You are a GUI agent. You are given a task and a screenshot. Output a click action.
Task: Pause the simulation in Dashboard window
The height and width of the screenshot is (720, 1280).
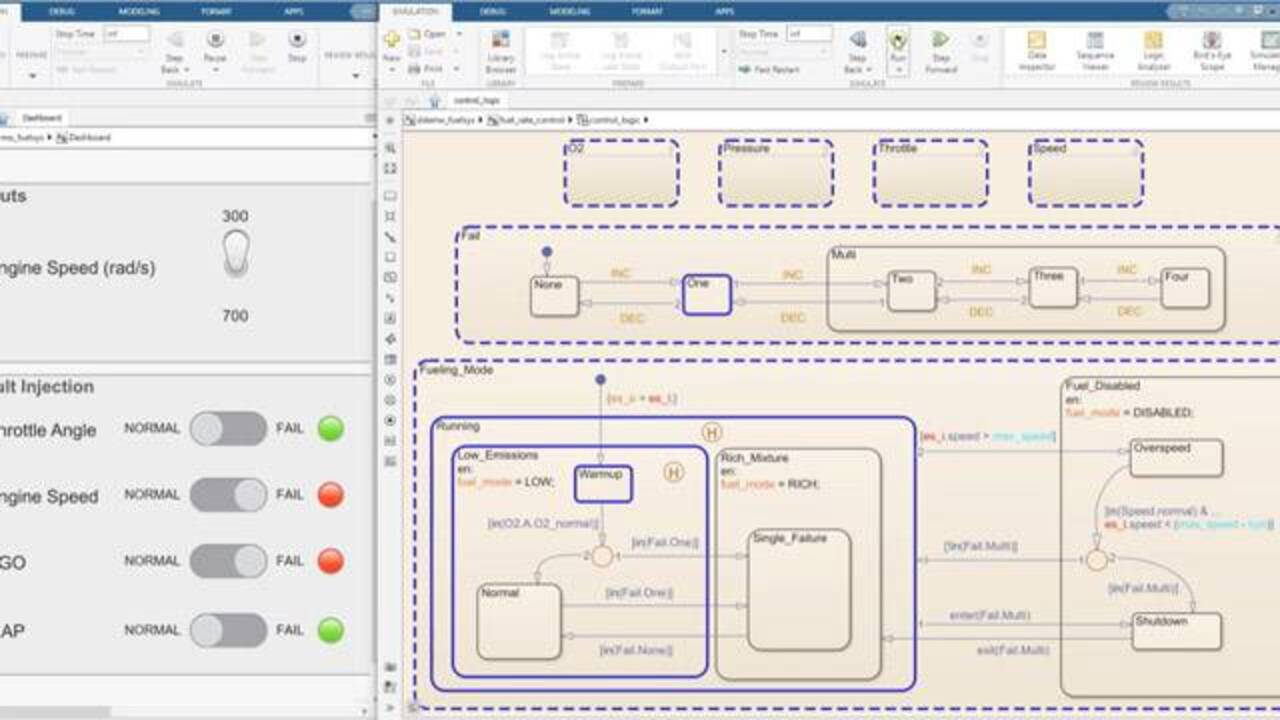tap(215, 45)
